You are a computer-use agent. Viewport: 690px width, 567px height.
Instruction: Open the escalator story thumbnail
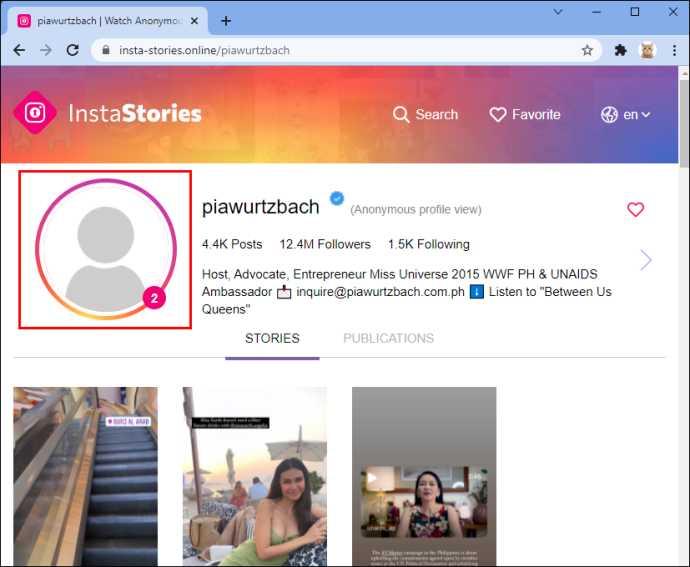click(85, 476)
